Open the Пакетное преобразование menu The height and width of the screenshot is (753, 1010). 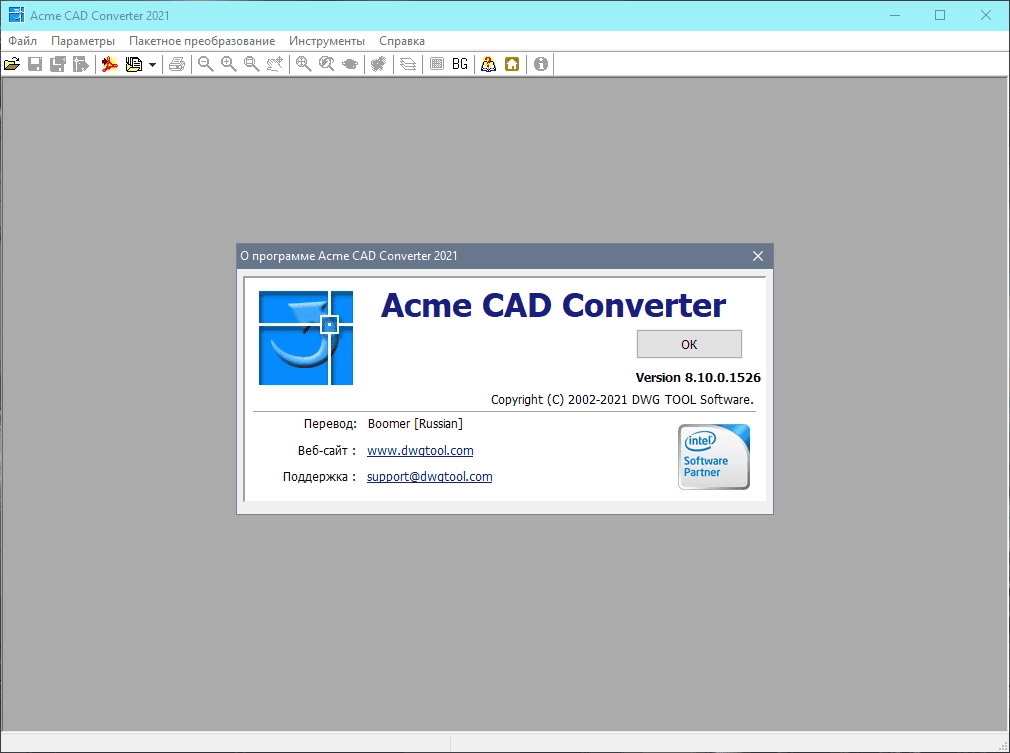click(202, 41)
